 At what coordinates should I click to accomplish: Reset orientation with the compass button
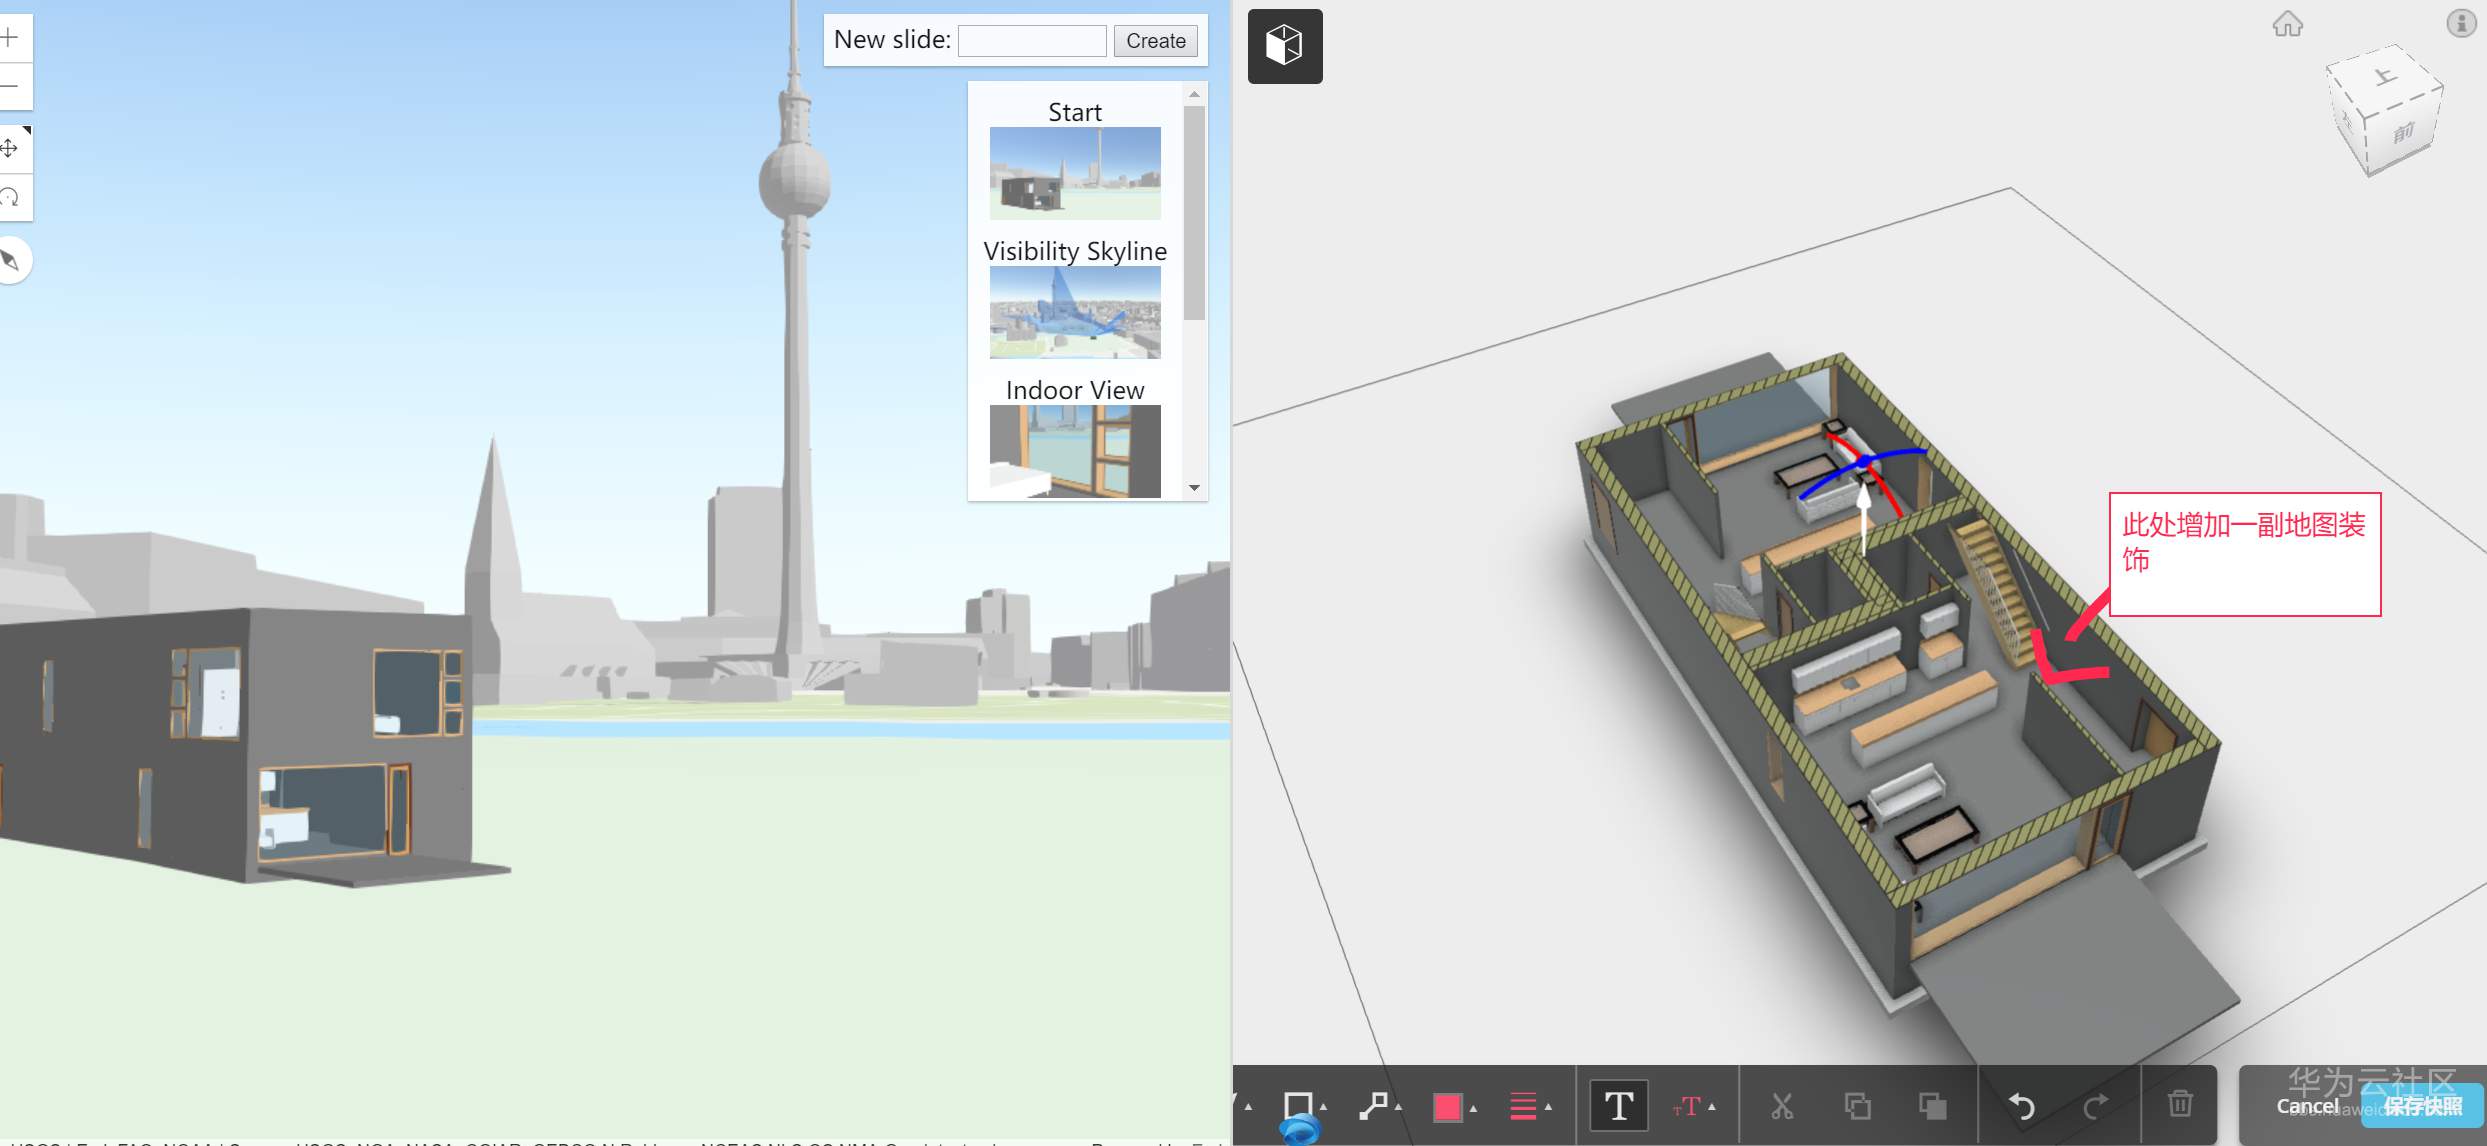10,261
